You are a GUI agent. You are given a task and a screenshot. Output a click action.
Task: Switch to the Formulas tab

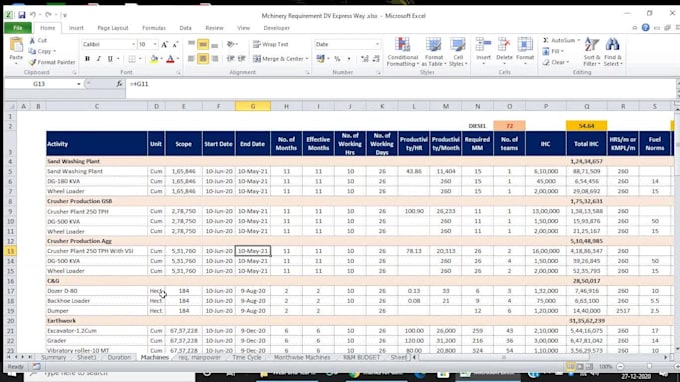(x=154, y=28)
